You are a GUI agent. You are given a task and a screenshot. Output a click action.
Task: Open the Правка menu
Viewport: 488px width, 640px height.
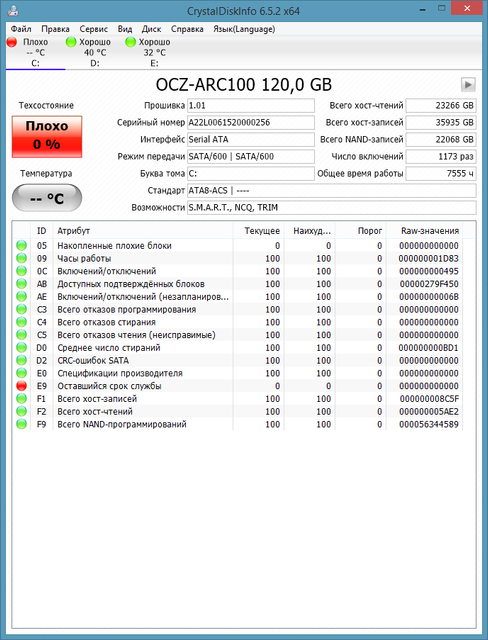pyautogui.click(x=55, y=29)
